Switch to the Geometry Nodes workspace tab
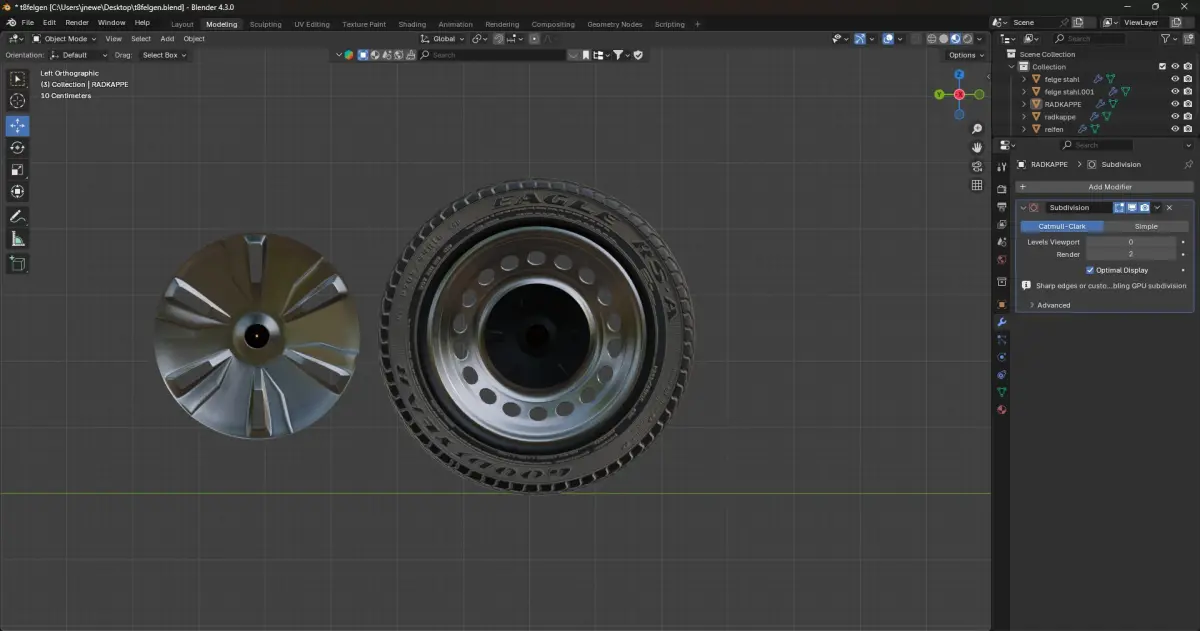The image size is (1200, 631). point(615,24)
